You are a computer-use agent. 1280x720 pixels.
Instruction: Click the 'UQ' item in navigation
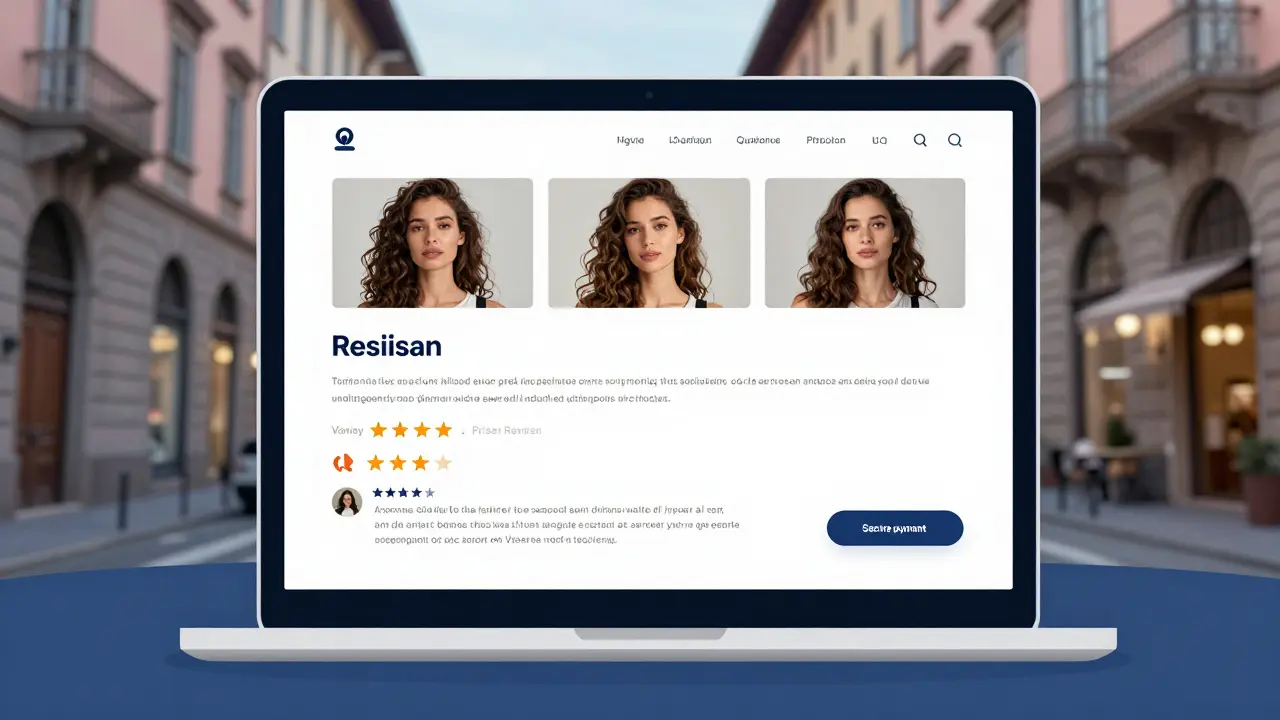879,141
